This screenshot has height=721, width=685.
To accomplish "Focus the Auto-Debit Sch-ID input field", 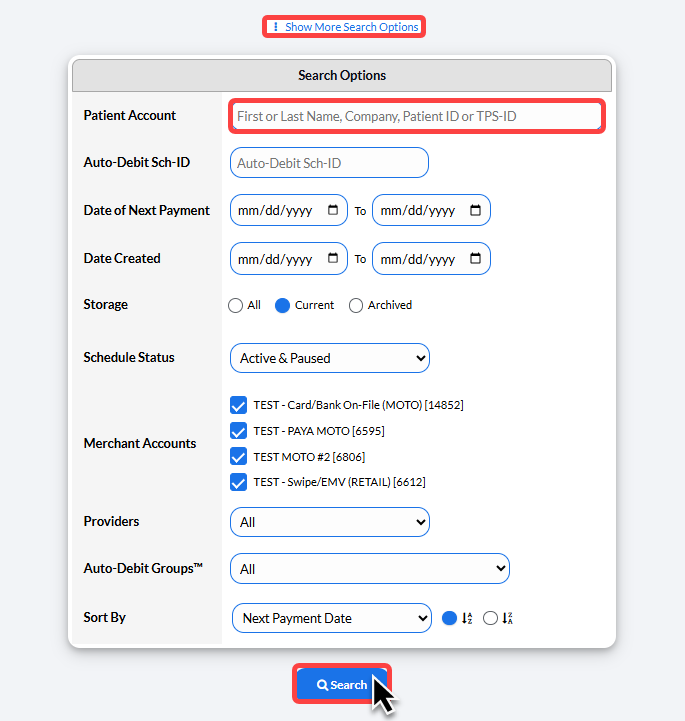I will click(329, 163).
